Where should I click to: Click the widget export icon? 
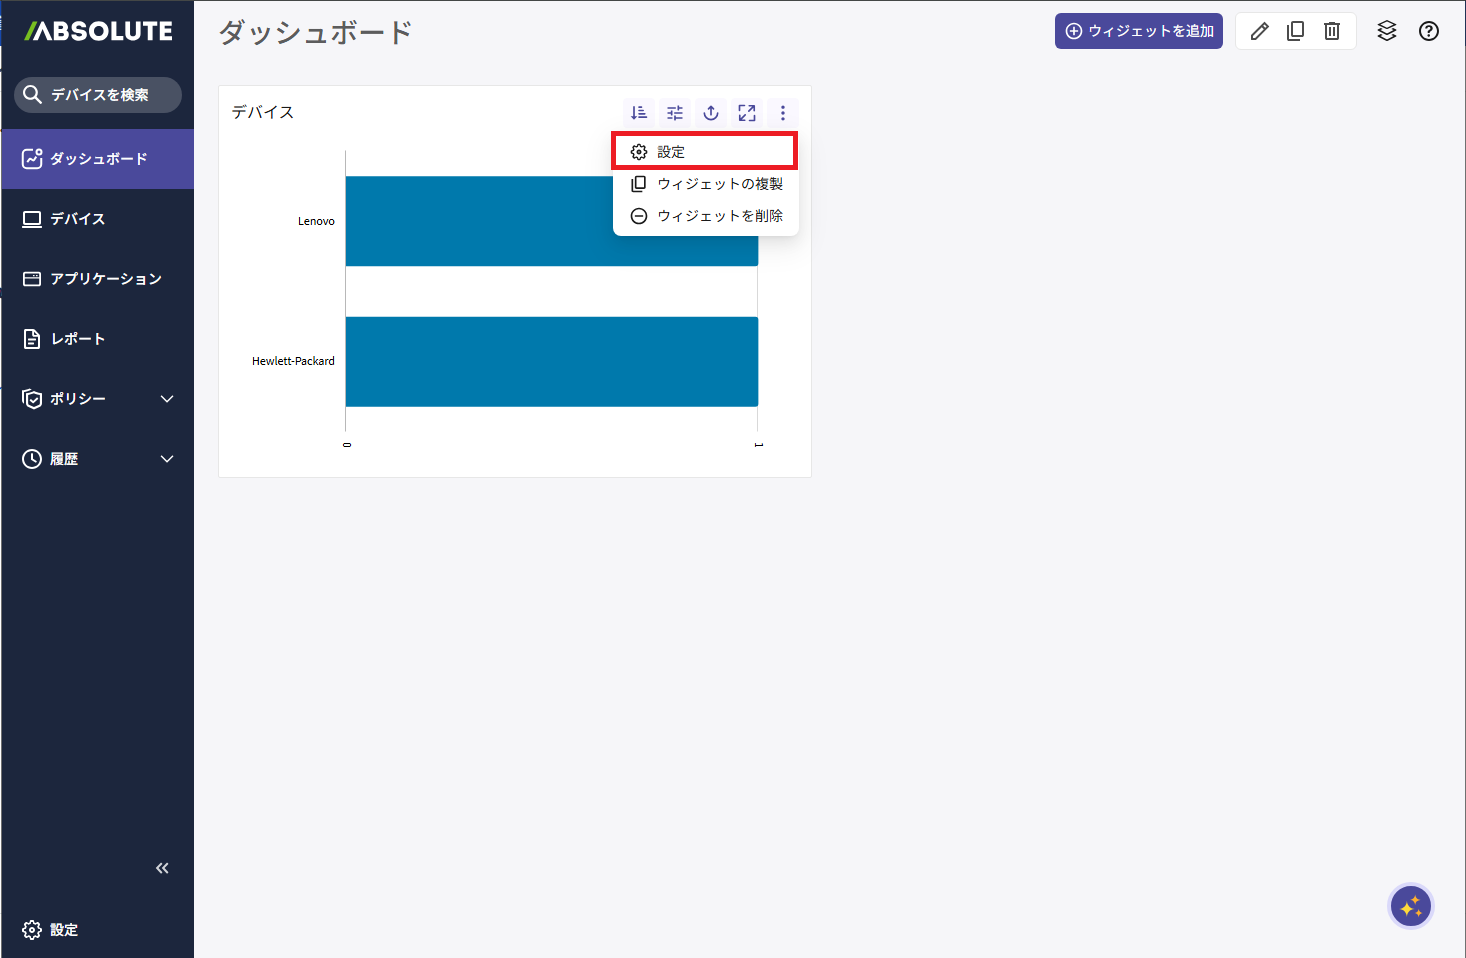tap(711, 113)
